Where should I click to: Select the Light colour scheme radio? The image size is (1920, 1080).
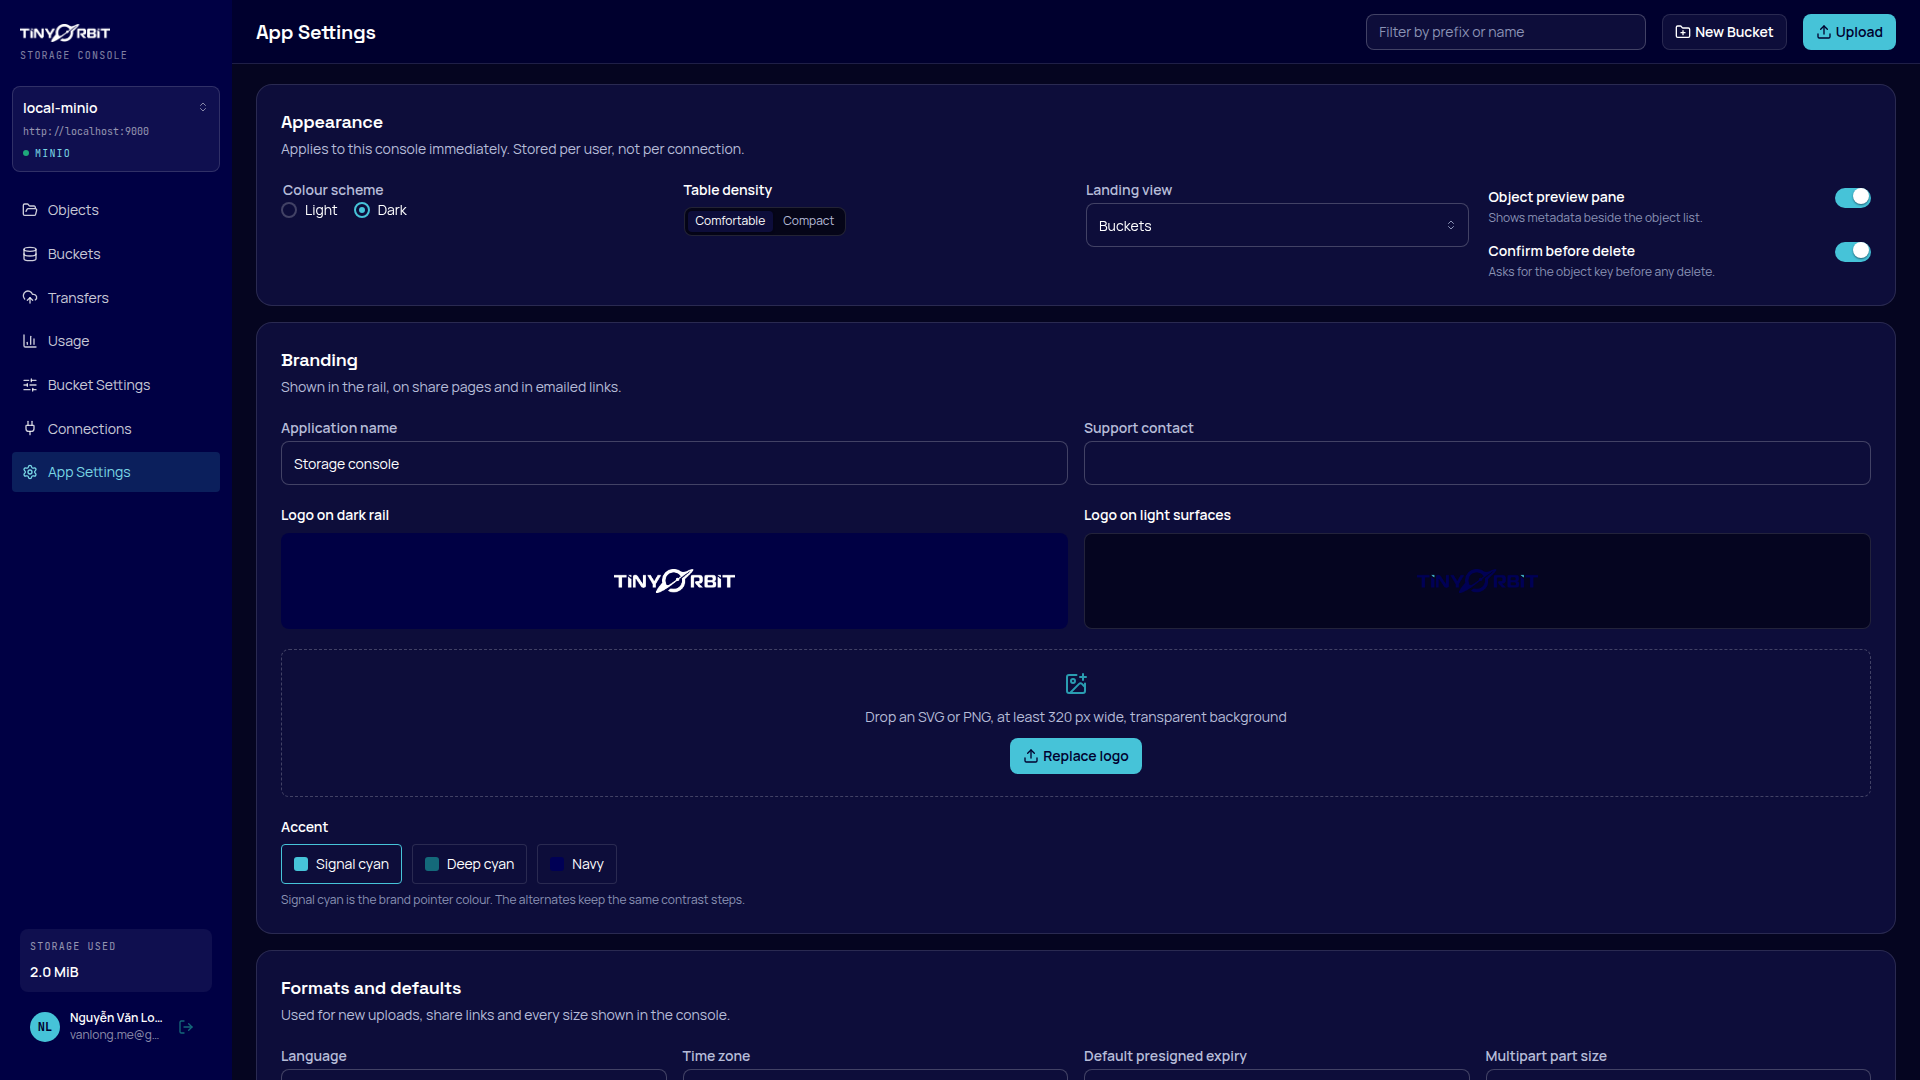pos(289,210)
